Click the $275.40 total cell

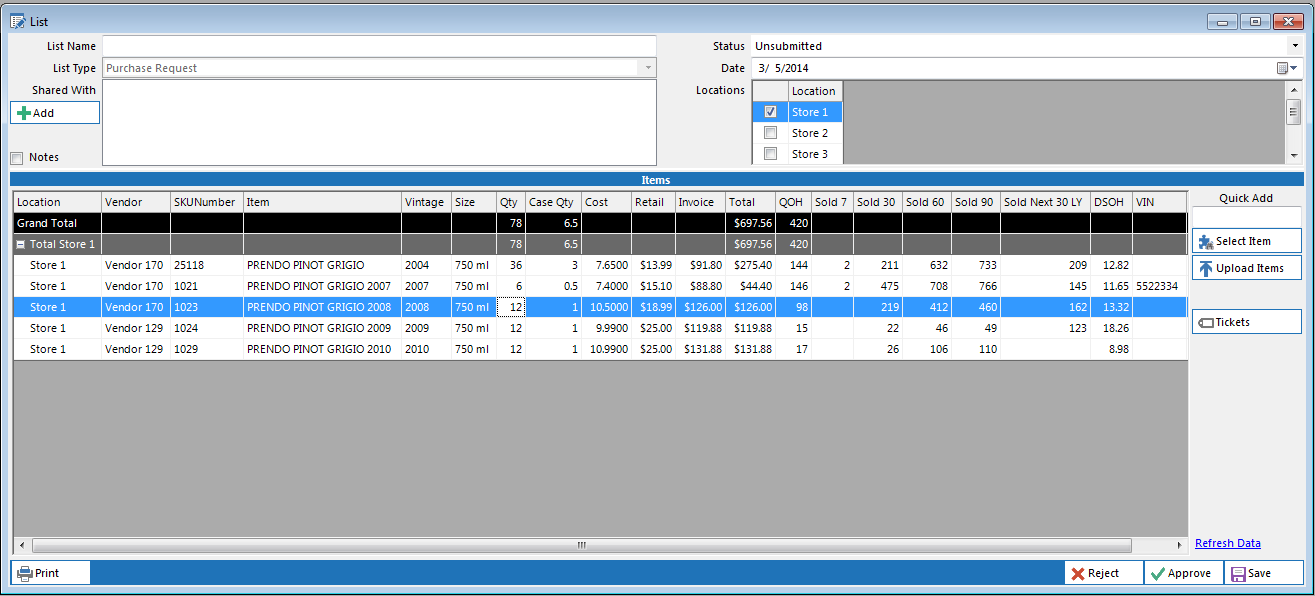click(750, 265)
